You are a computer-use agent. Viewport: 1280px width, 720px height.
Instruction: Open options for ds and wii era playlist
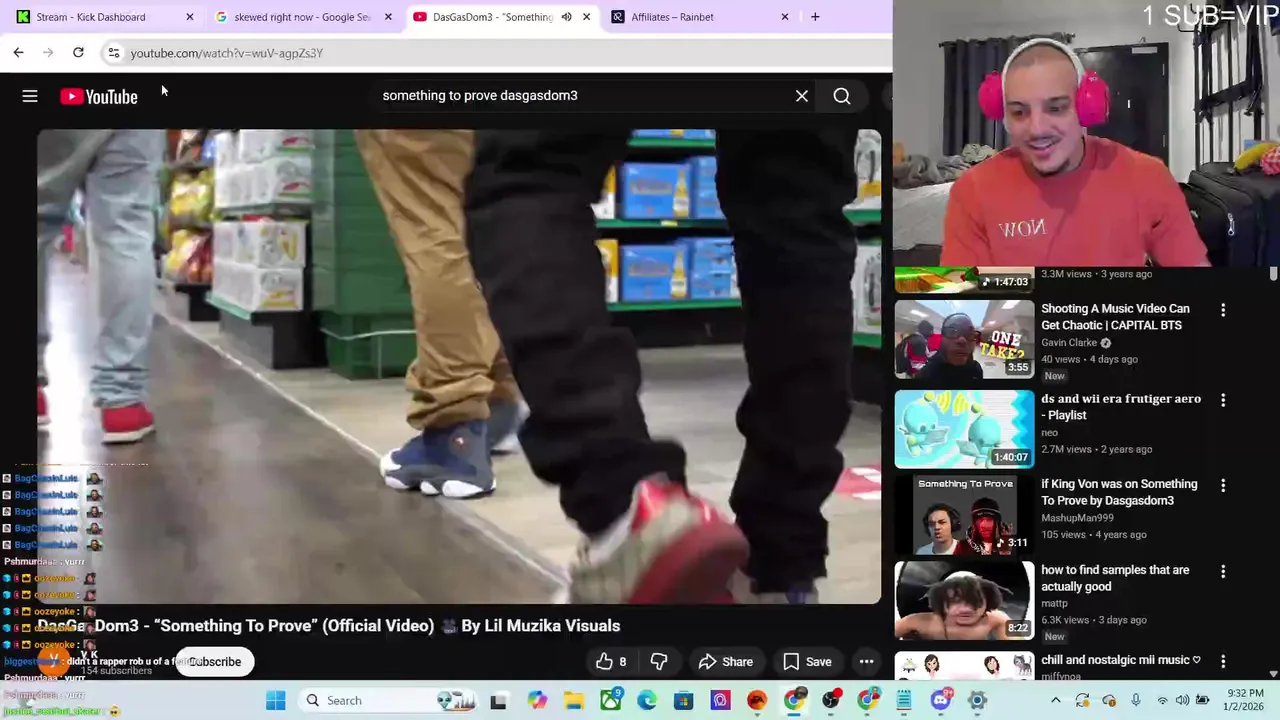click(x=1223, y=400)
